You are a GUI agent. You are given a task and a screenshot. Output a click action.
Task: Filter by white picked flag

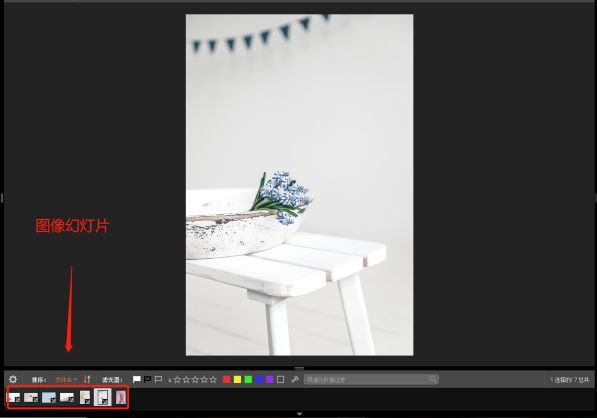pyautogui.click(x=137, y=379)
